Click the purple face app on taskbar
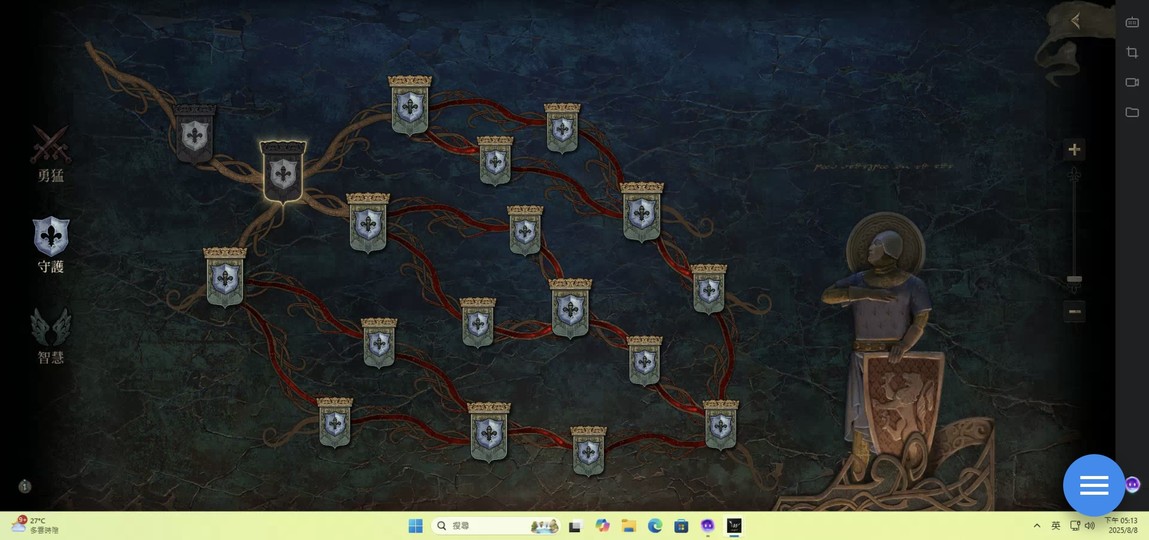The image size is (1149, 540). 707,525
